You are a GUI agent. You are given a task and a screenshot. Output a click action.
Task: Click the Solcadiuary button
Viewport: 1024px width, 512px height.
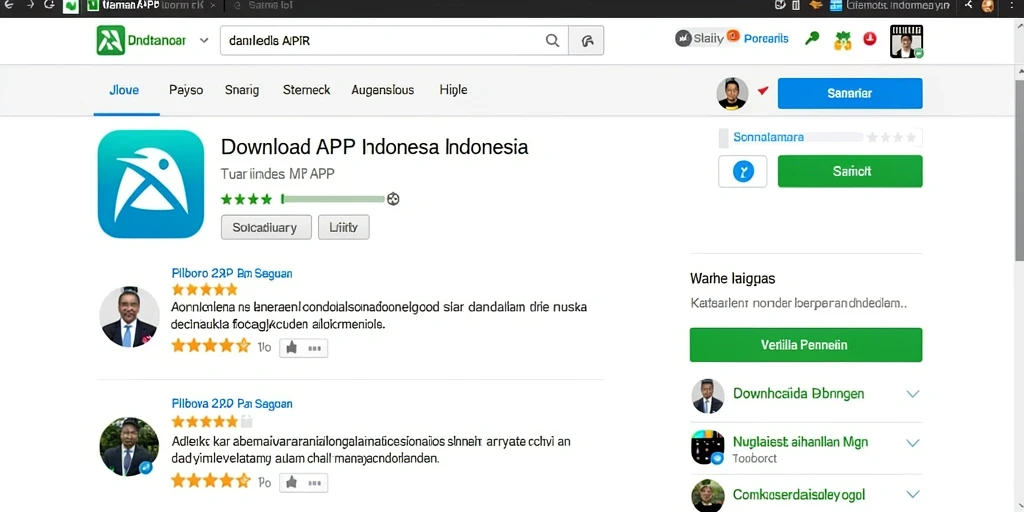[x=266, y=227]
